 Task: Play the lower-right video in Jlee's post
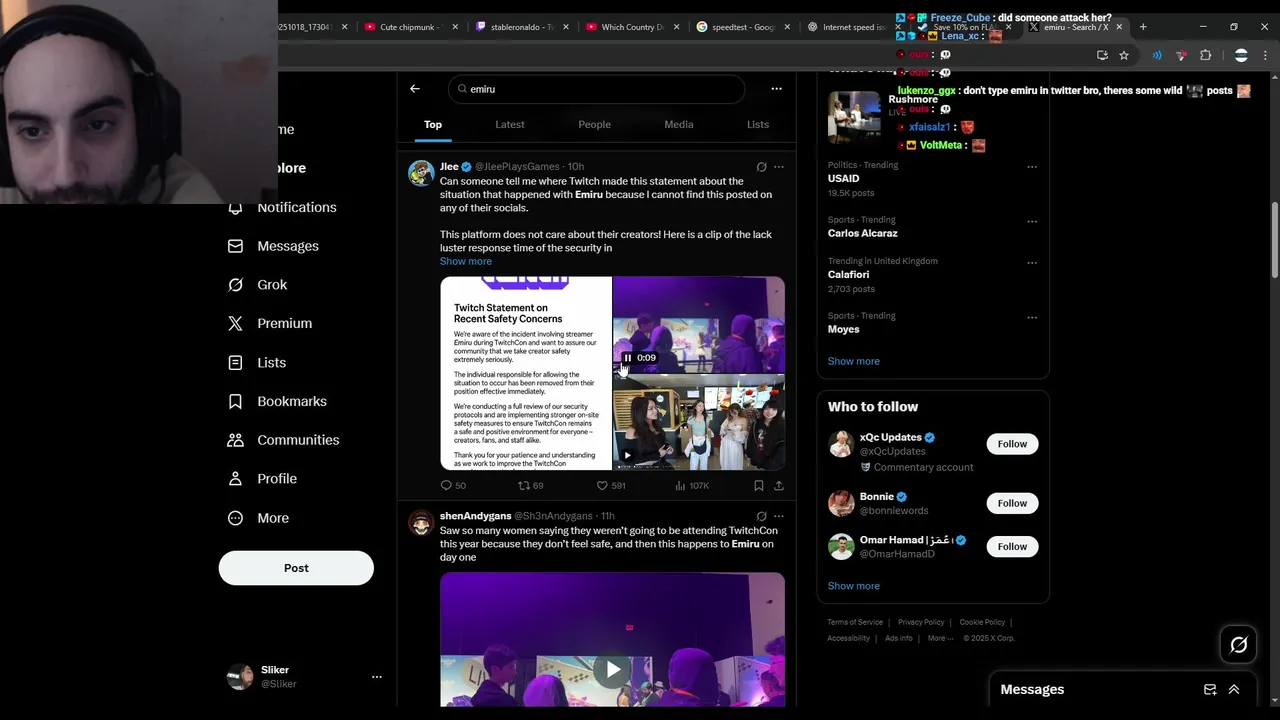pos(627,456)
